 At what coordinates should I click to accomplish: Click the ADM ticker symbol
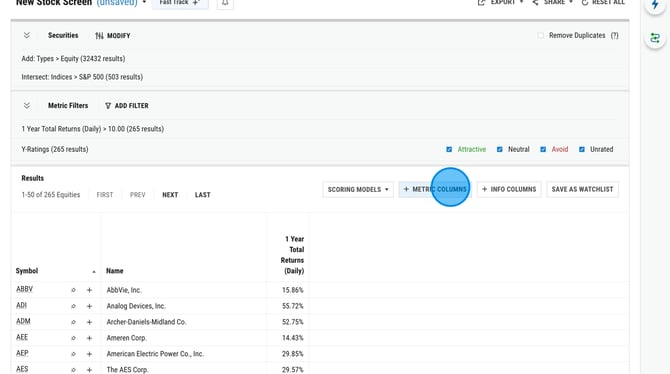click(x=23, y=321)
